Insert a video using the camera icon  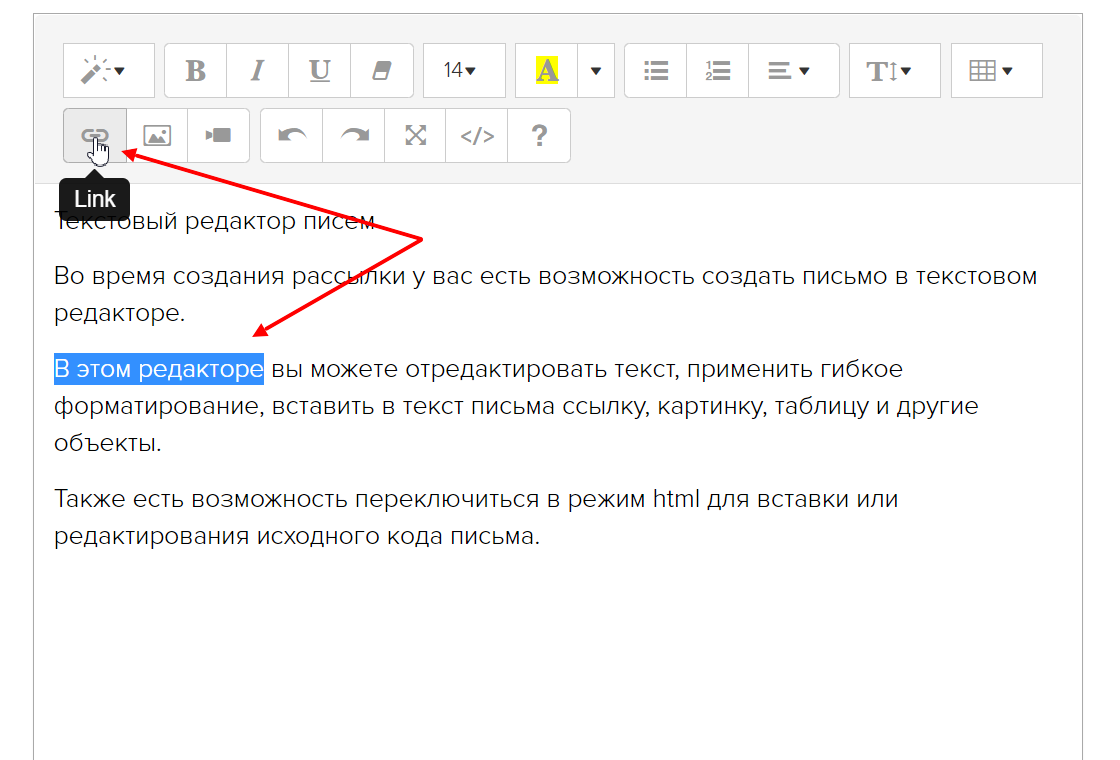[219, 136]
